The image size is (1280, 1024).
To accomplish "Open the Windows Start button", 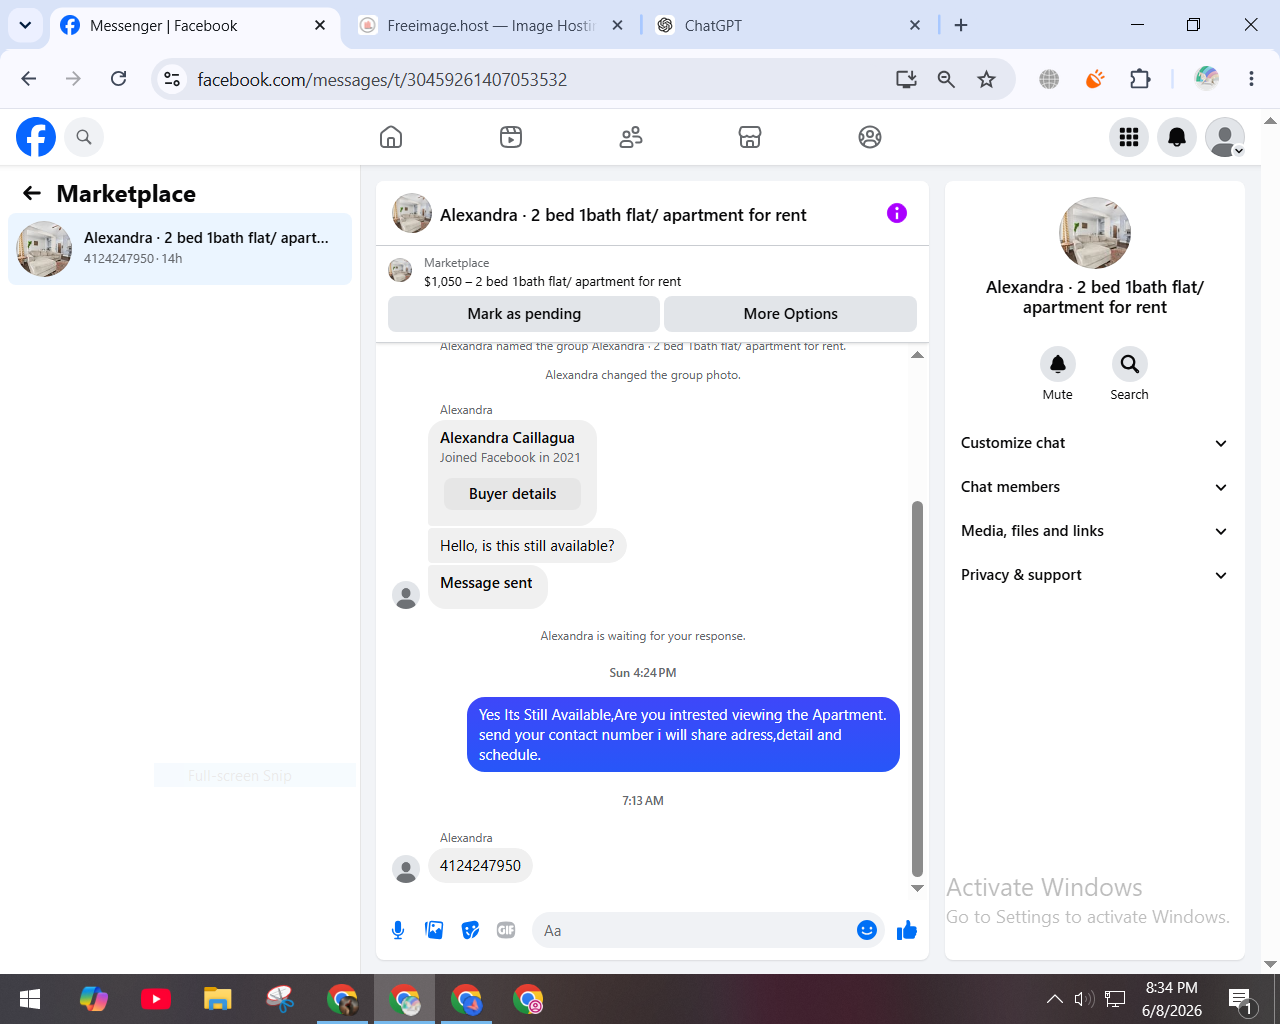I will 30,999.
